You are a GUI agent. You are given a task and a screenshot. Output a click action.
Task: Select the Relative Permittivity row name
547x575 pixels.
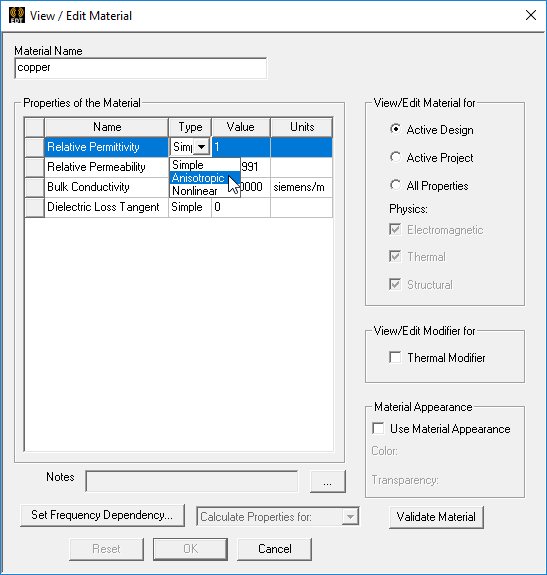pos(106,147)
